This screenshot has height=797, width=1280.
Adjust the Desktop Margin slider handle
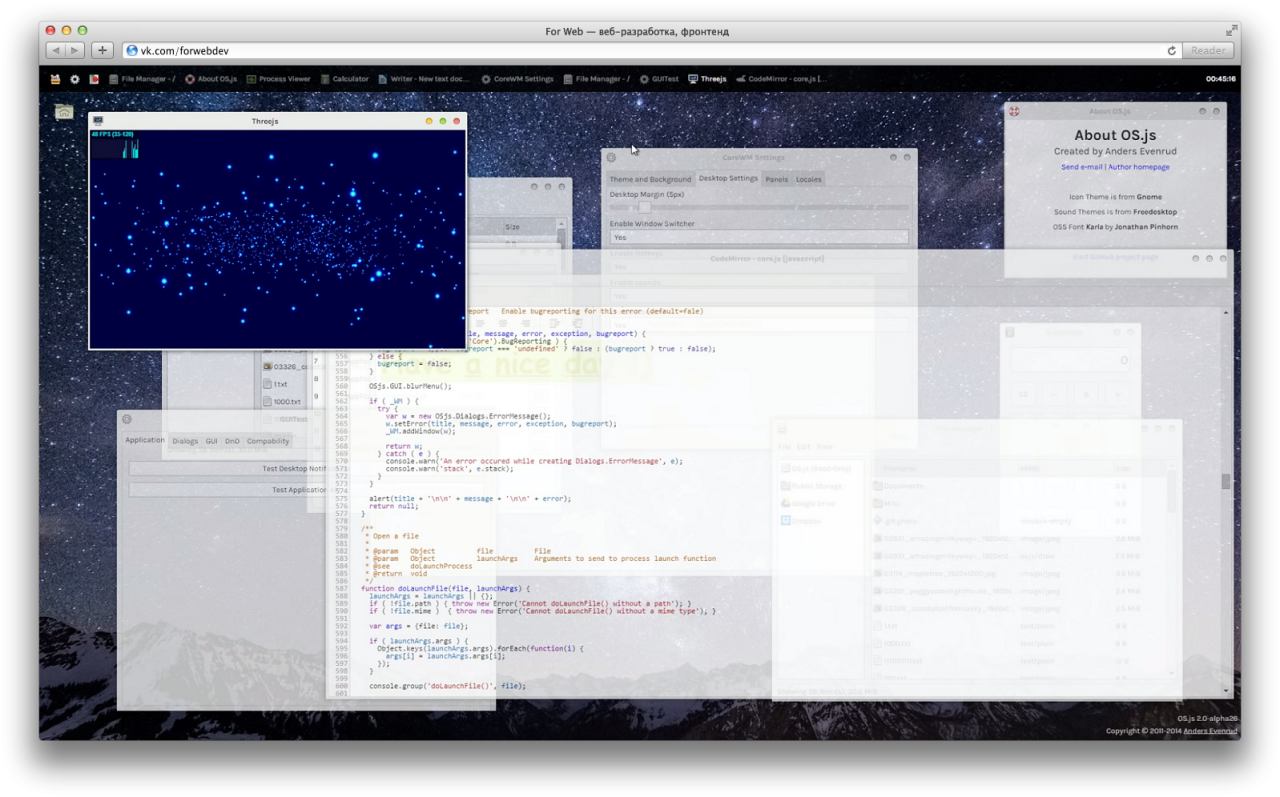[x=644, y=207]
